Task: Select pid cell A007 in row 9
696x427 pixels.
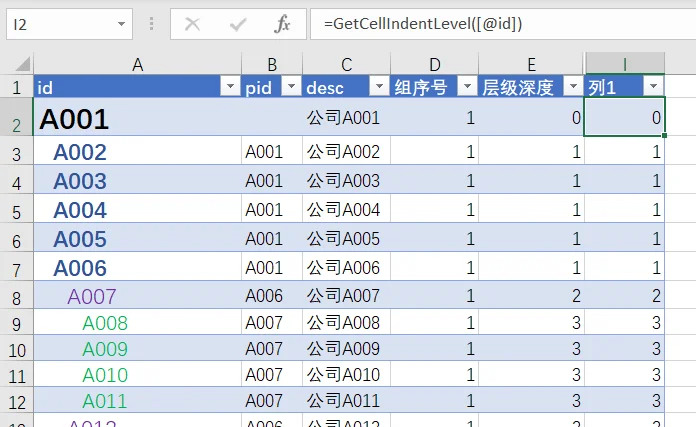Action: tap(272, 322)
